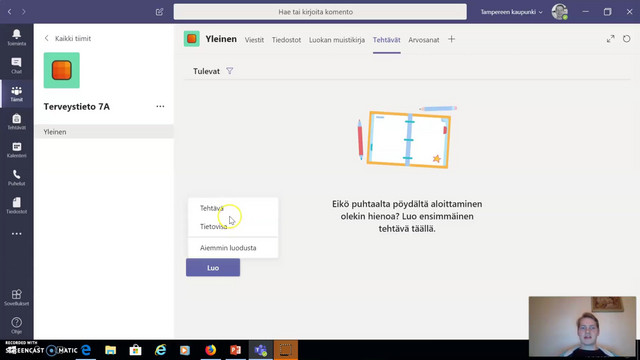Screen dimensions: 640x360
Task: Open the Toiminta activity bell icon
Action: (x=16, y=37)
